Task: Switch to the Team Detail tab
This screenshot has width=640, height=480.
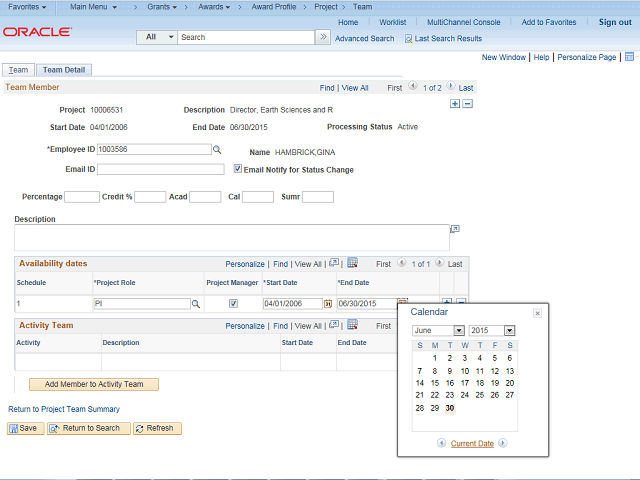Action: [64, 70]
